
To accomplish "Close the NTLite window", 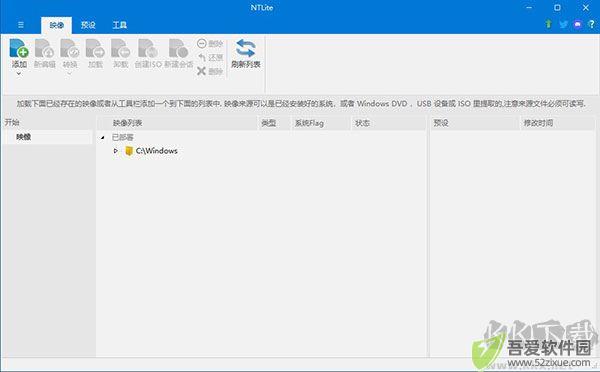I will click(x=586, y=7).
